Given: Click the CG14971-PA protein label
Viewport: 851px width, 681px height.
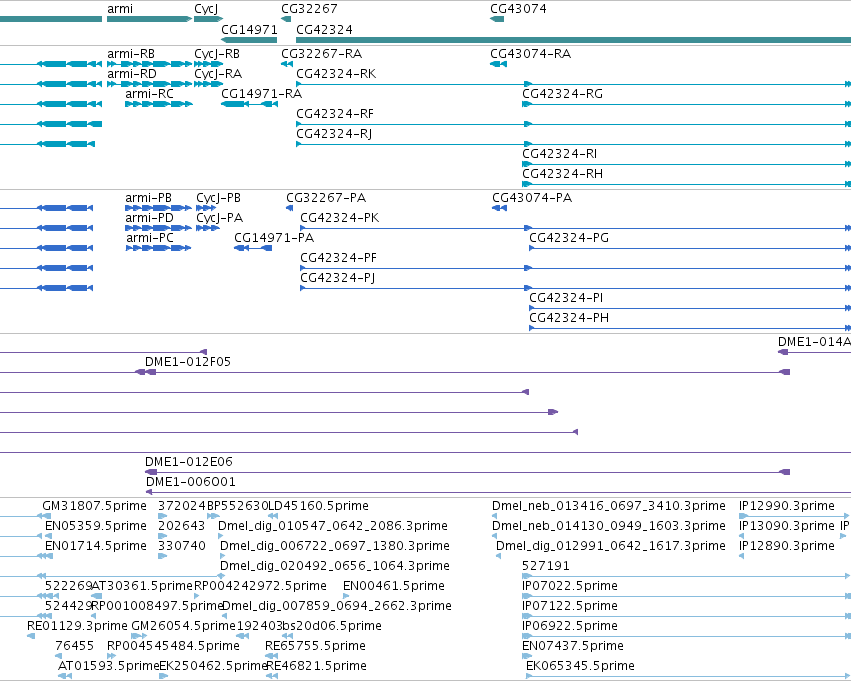Looking at the screenshot, I should (x=274, y=238).
